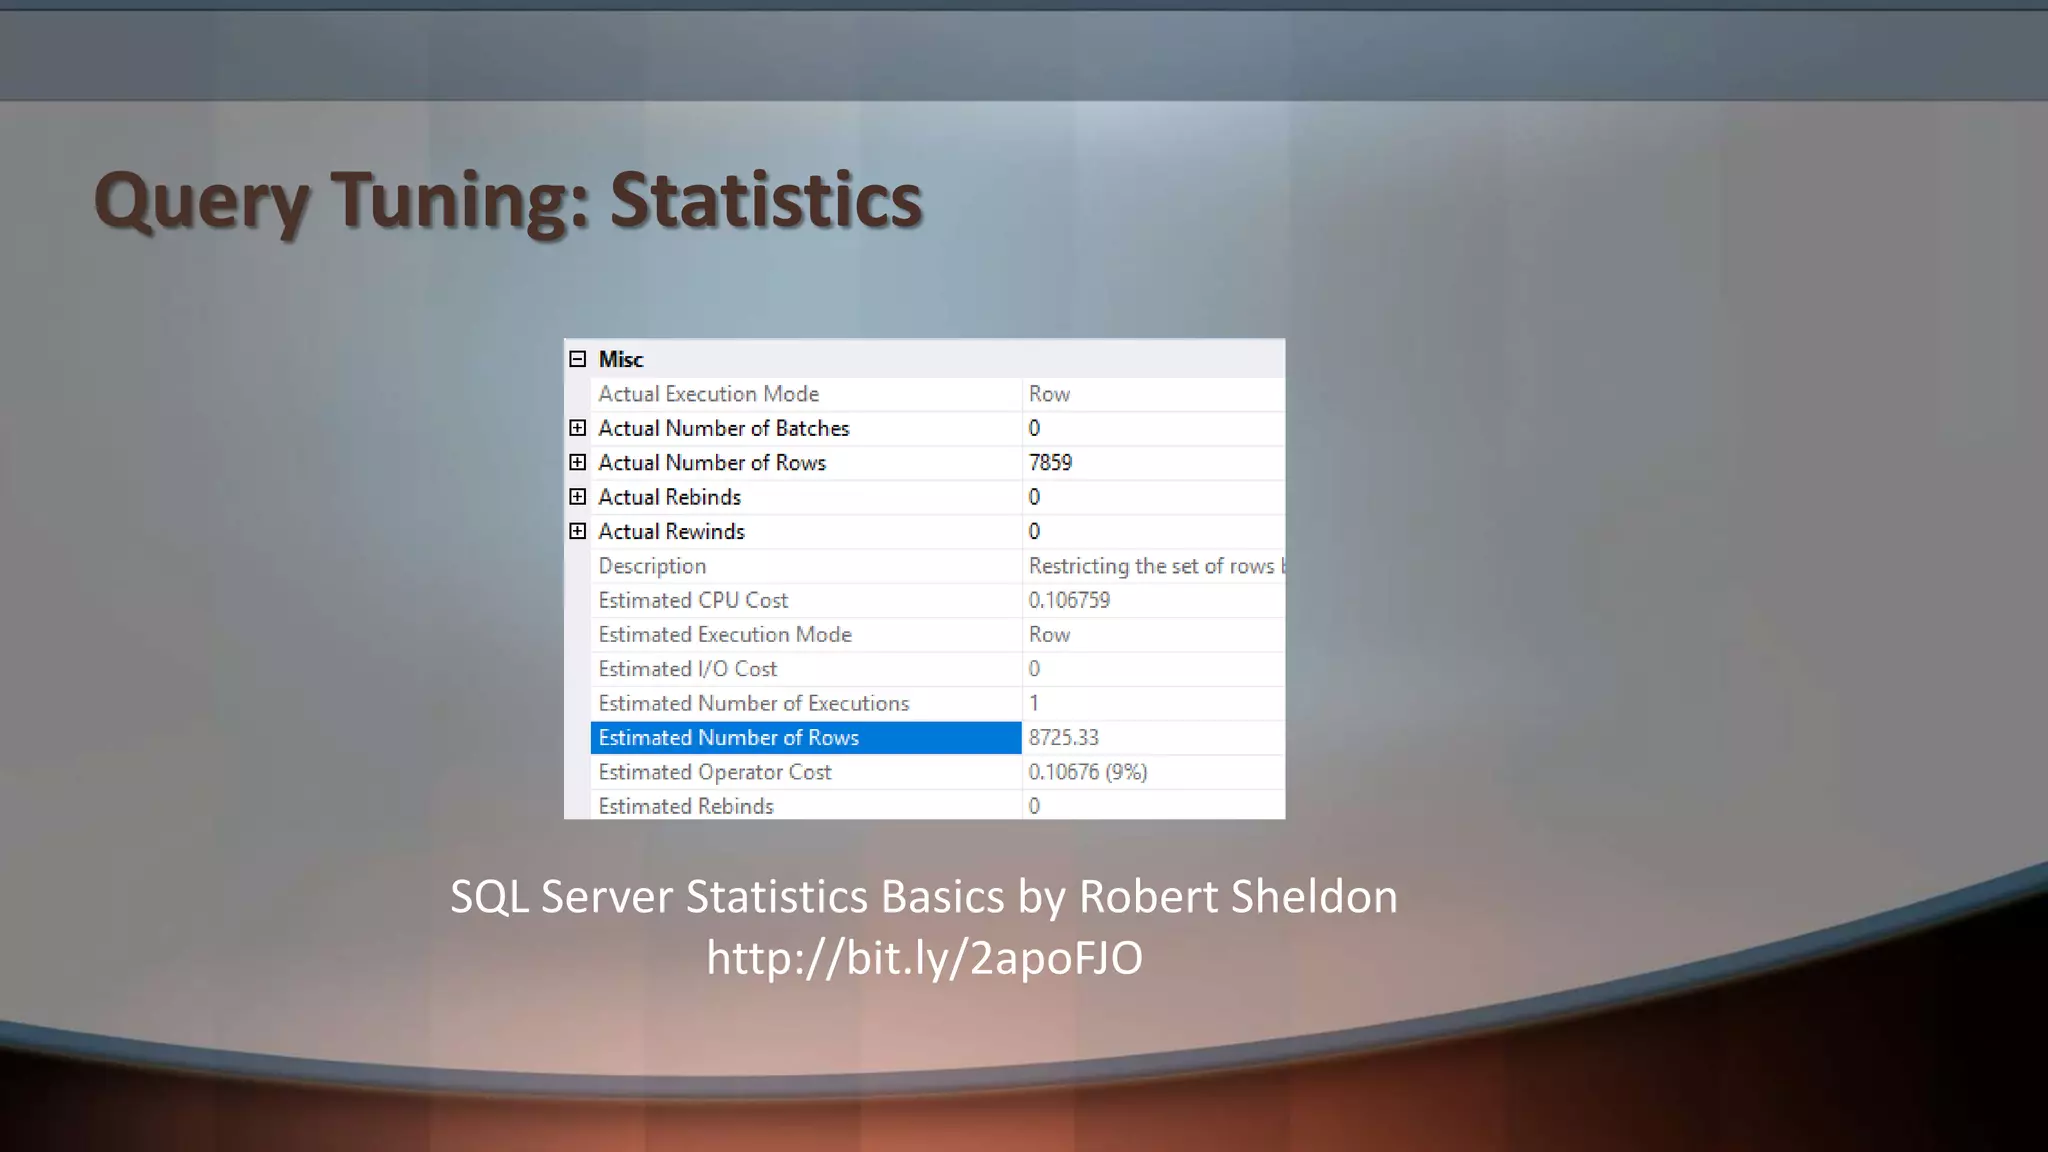Expand the Actual Rebinds property
This screenshot has height=1152, width=2048.
[577, 497]
